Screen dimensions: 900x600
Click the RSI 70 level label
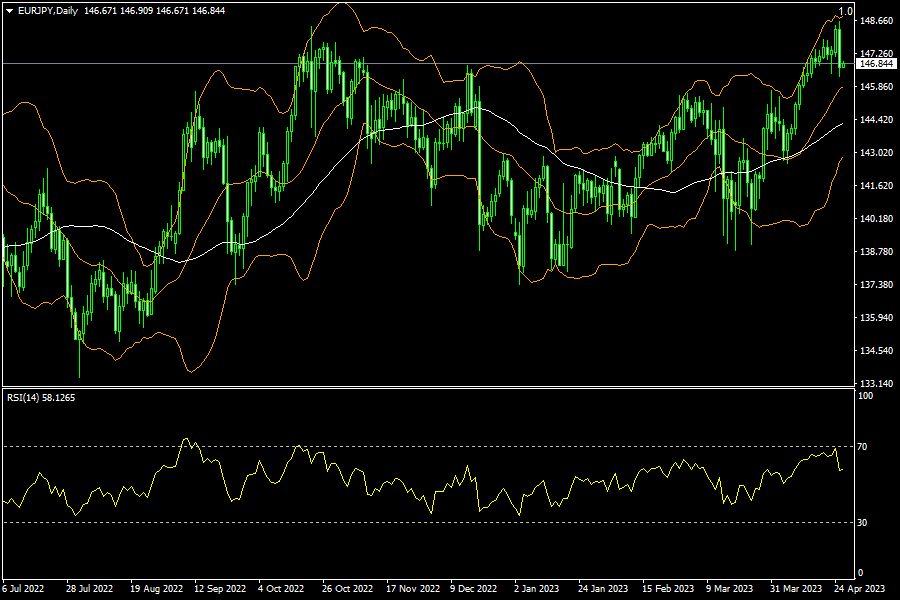862,447
